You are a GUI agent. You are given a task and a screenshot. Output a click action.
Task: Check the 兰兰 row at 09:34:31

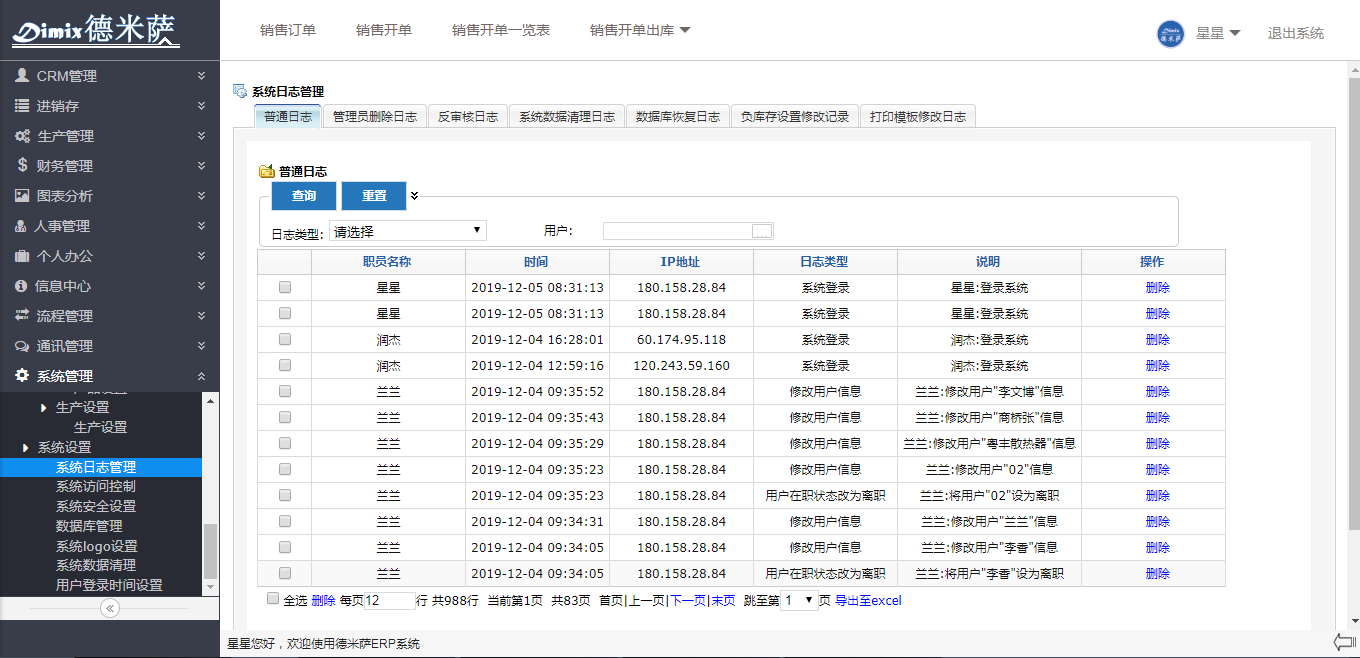(x=285, y=521)
